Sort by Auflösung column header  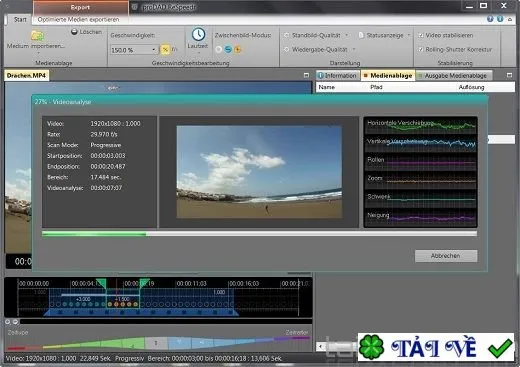tap(471, 87)
